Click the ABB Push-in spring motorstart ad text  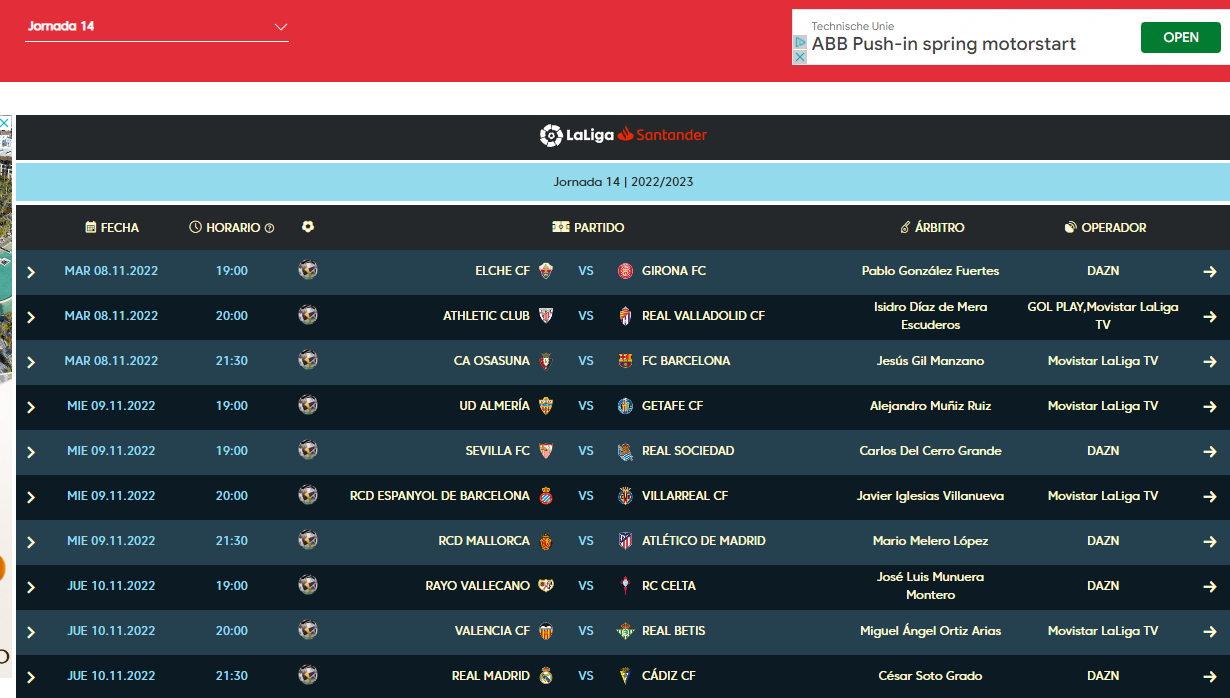[x=944, y=44]
